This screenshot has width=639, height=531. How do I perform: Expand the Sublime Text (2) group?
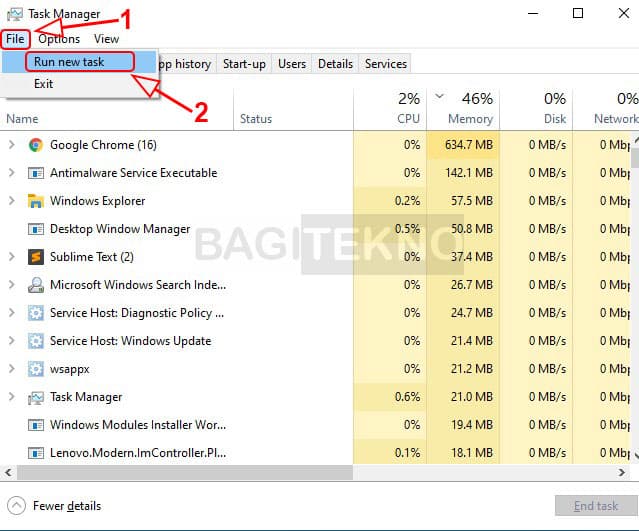pyautogui.click(x=12, y=257)
